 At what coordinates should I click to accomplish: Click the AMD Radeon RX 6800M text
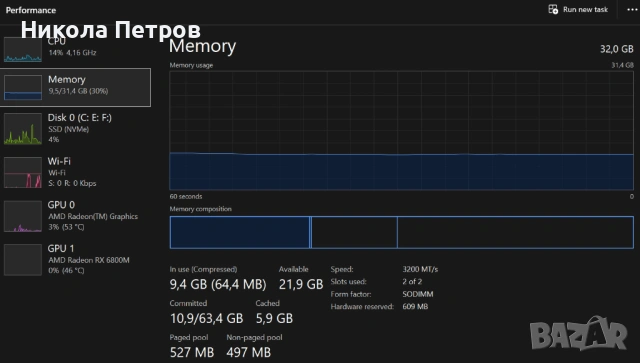click(x=89, y=260)
